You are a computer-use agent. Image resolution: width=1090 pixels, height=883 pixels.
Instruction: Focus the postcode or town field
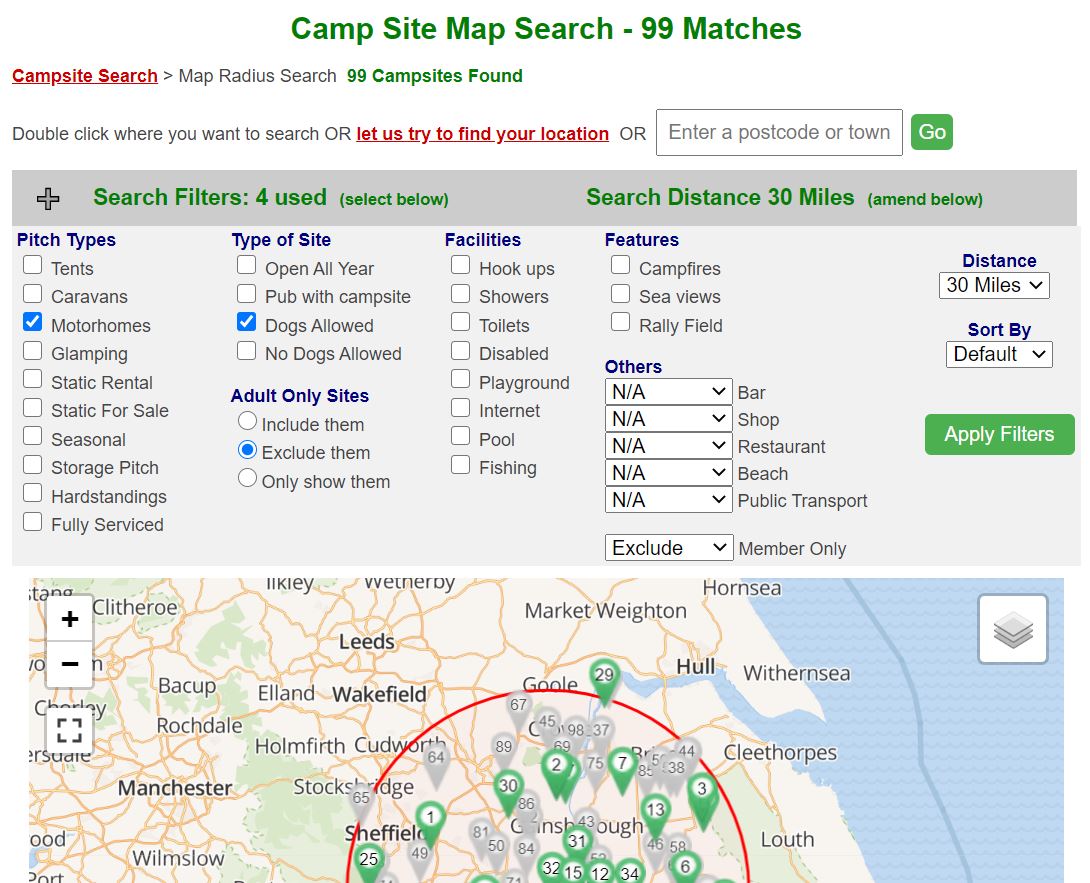778,133
